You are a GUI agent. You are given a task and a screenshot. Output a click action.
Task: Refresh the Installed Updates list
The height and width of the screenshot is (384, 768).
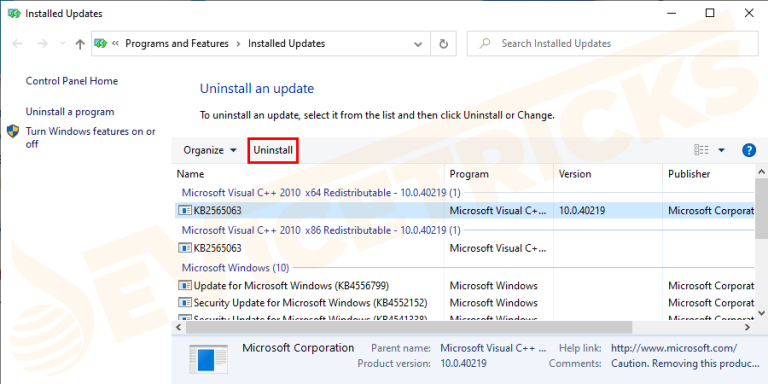pos(443,44)
